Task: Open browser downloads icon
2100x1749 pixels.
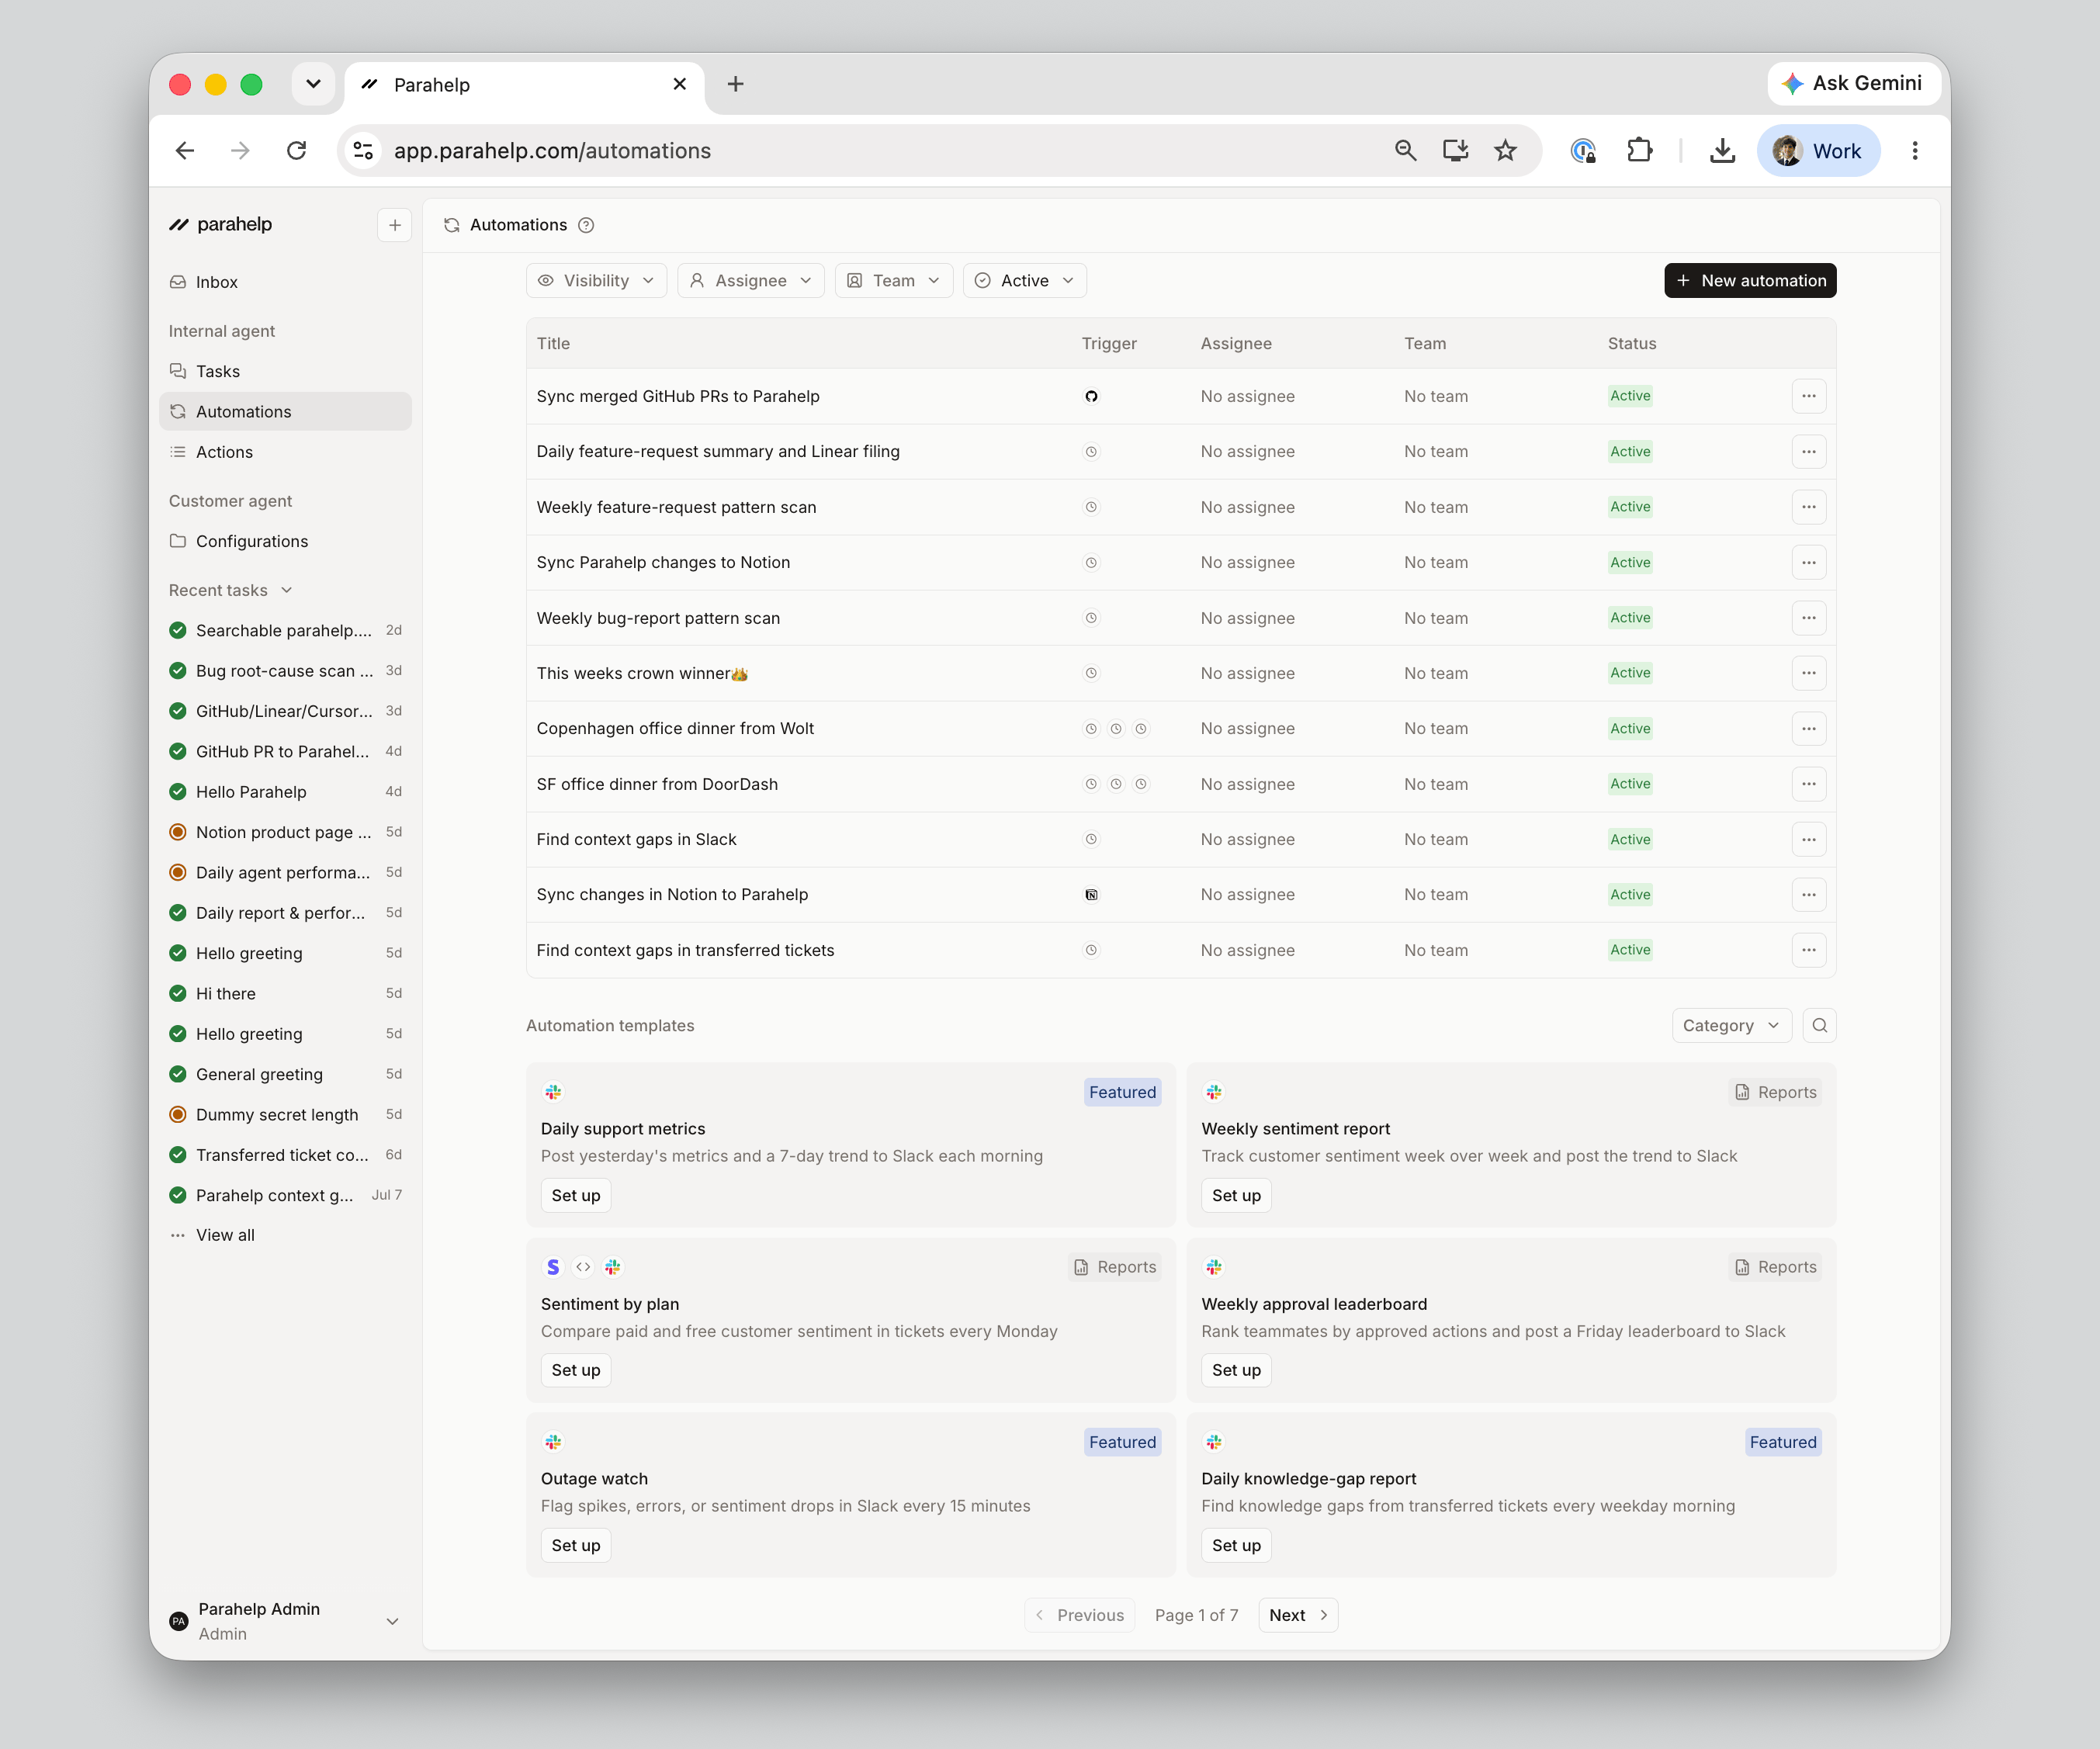Action: point(1722,151)
